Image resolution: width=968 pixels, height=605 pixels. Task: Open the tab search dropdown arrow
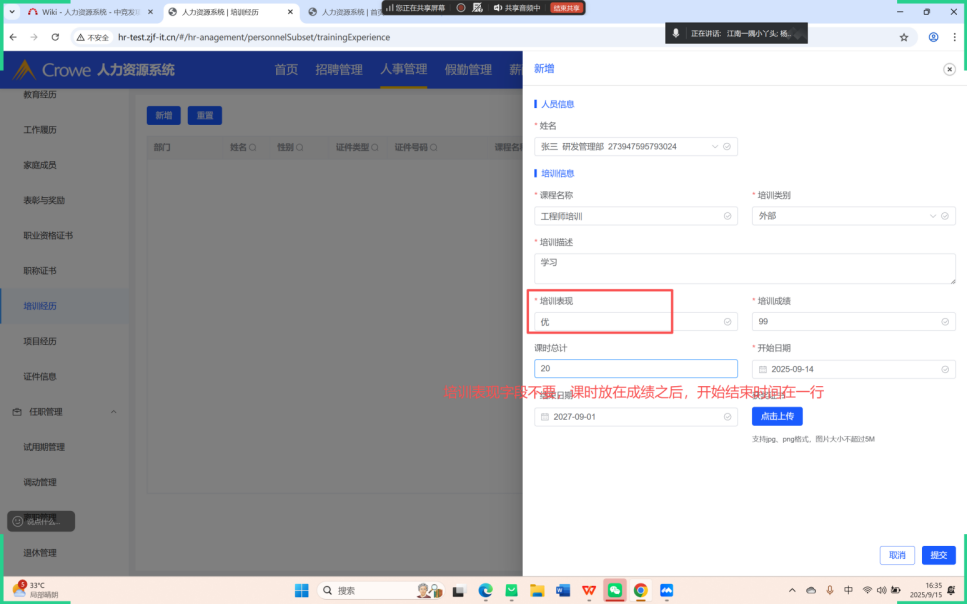click(x=12, y=12)
